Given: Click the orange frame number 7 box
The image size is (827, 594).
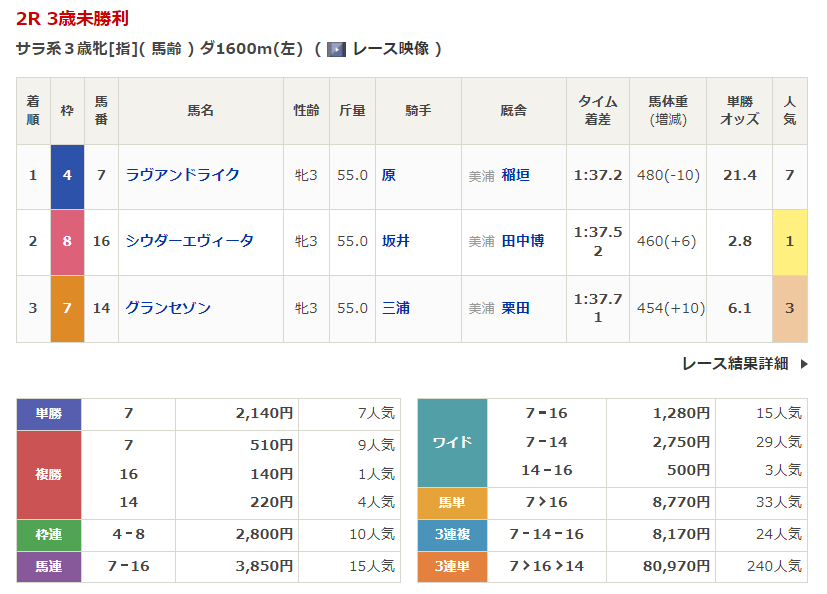Looking at the screenshot, I should pyautogui.click(x=67, y=308).
